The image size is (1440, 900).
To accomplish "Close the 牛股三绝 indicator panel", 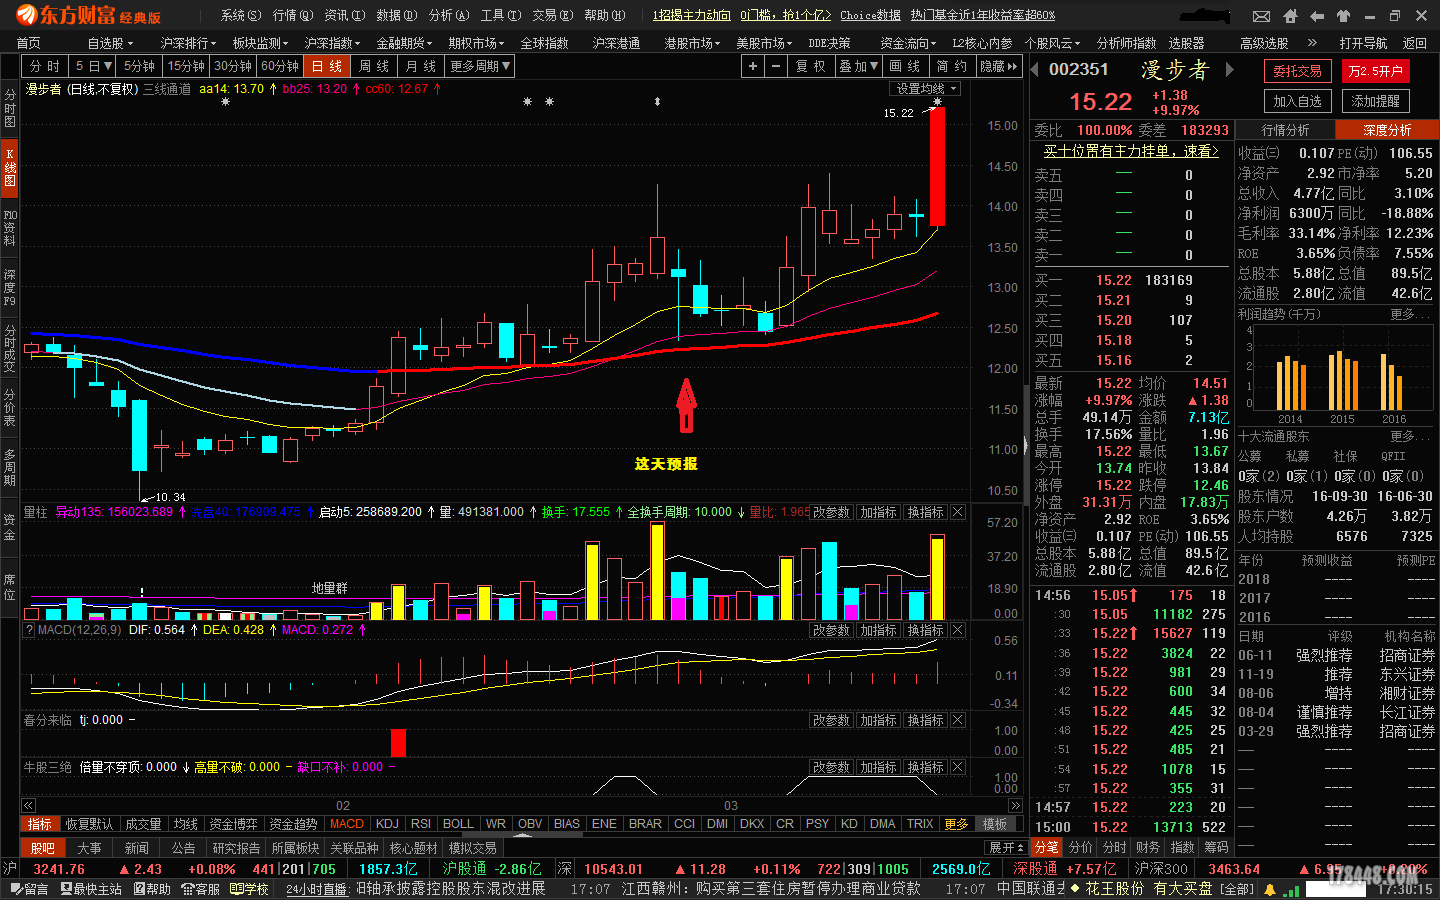I will (957, 767).
